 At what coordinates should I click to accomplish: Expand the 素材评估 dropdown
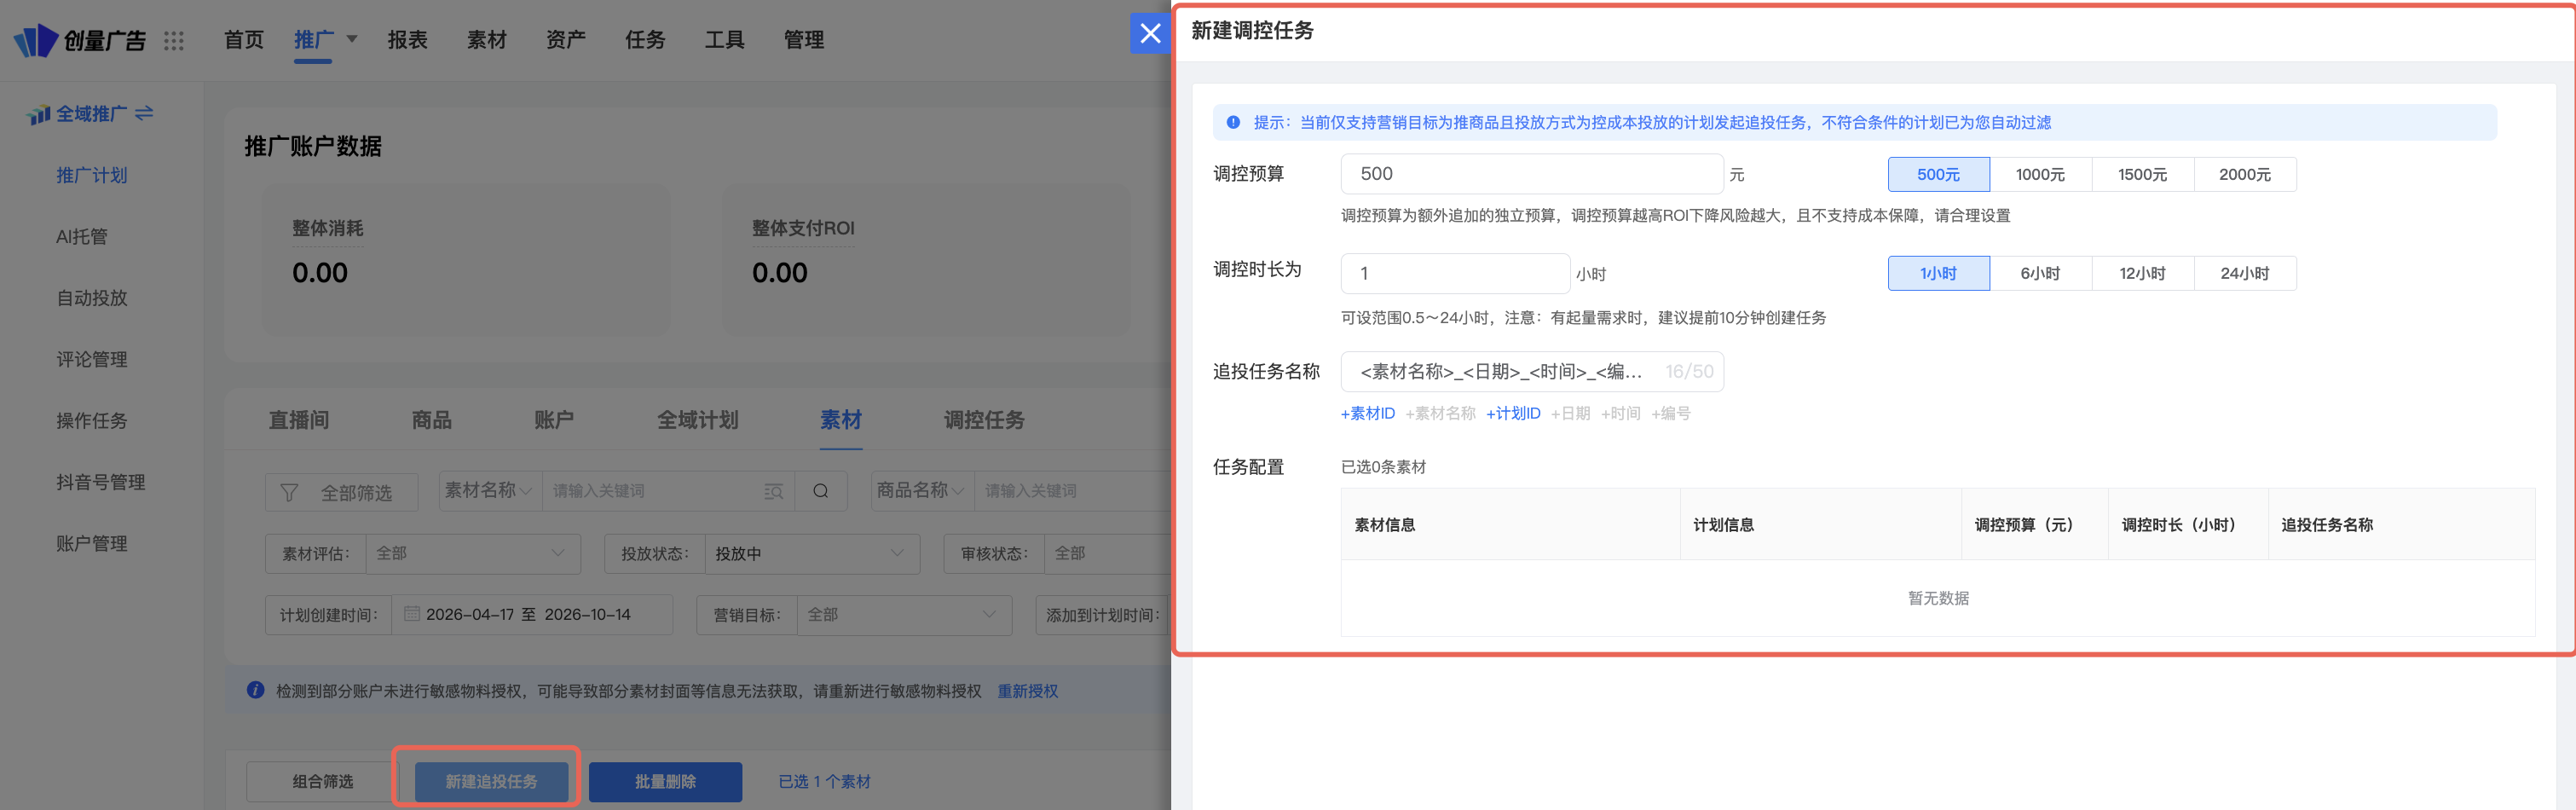click(473, 553)
